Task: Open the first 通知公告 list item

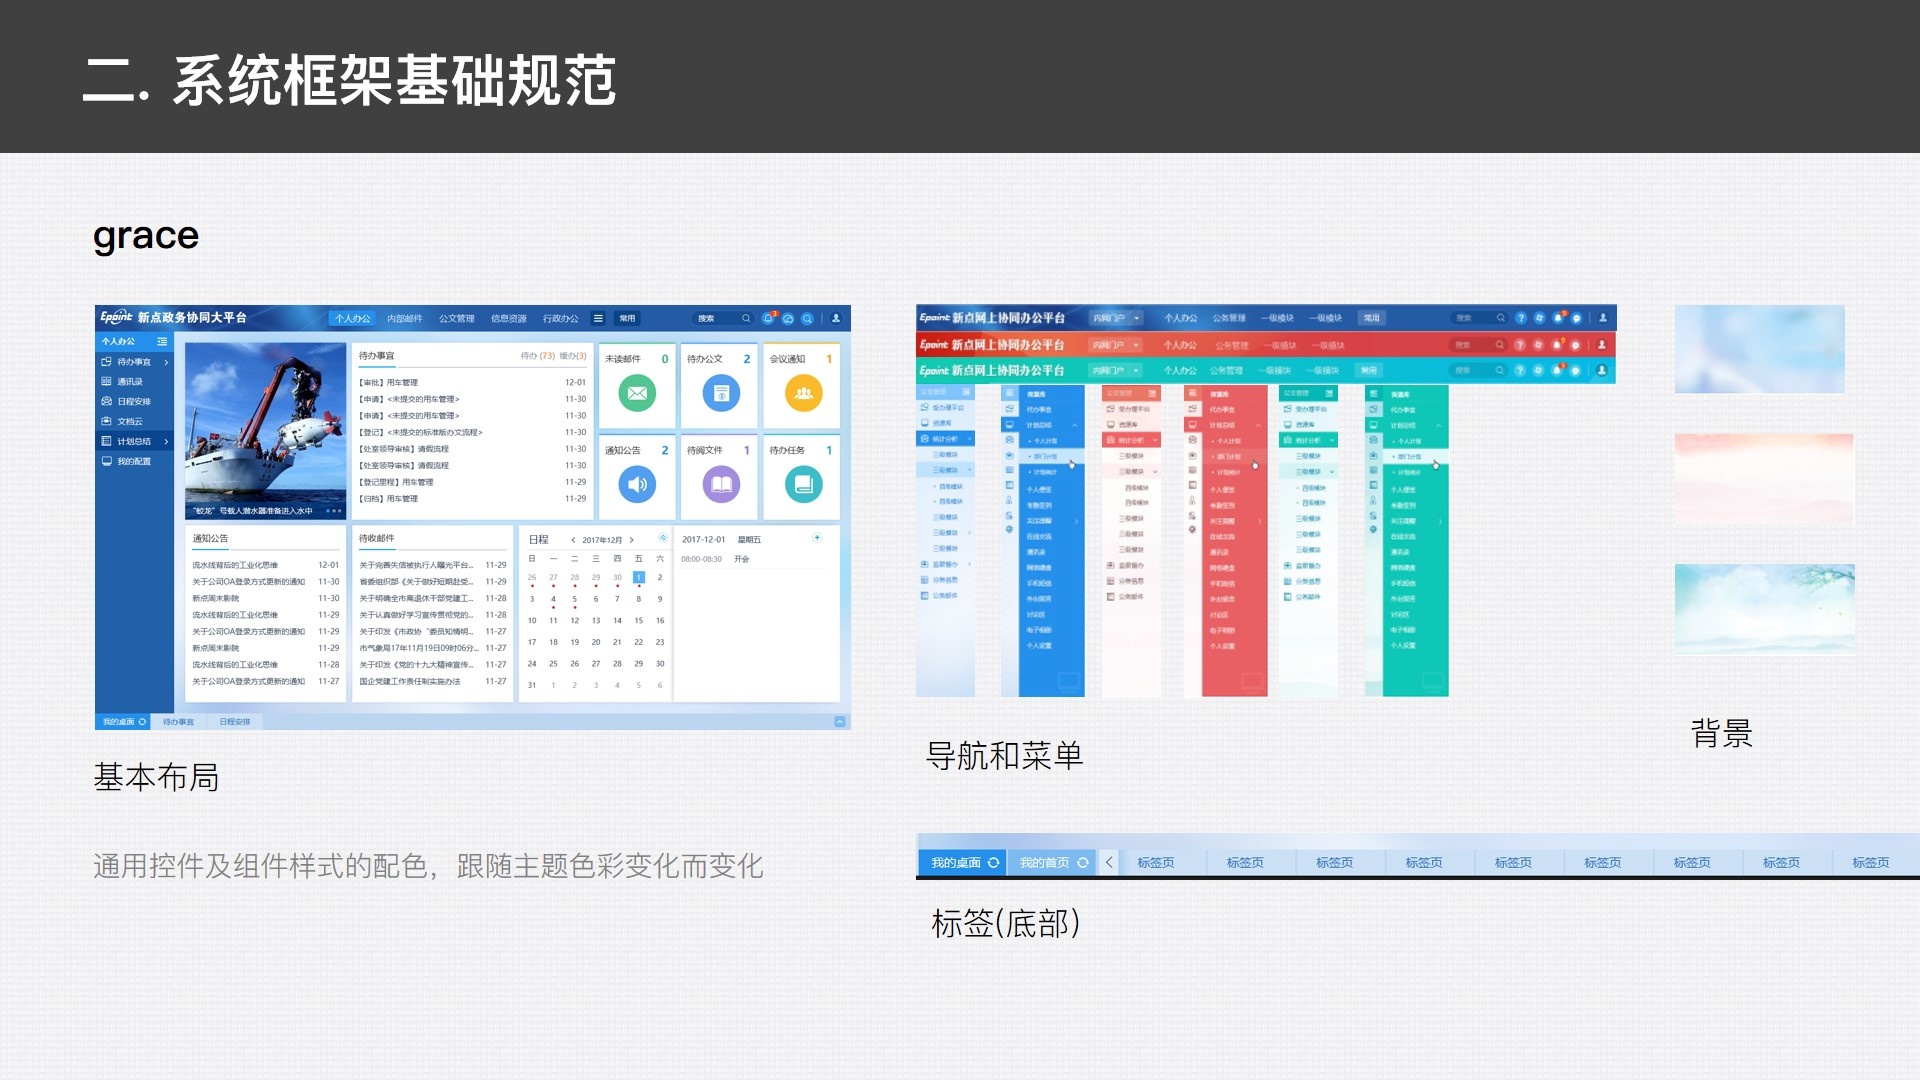Action: [236, 565]
